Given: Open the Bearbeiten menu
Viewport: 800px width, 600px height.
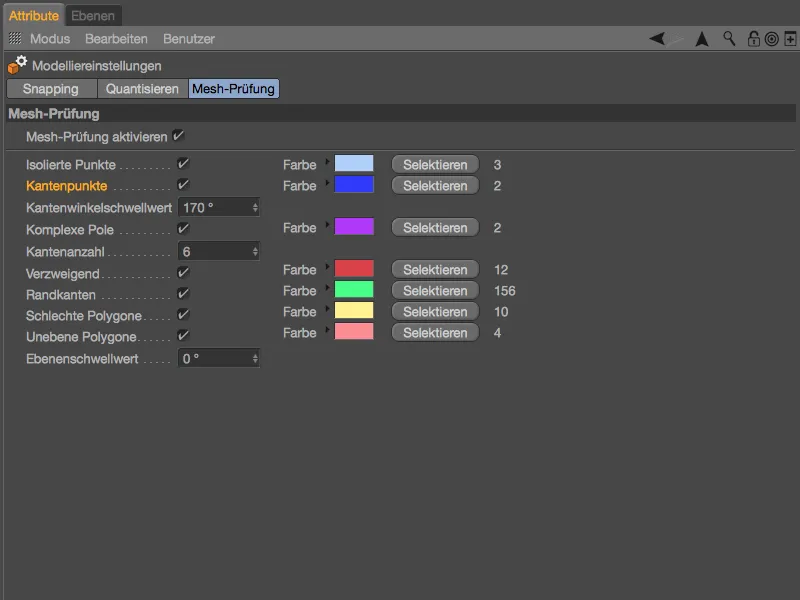Looking at the screenshot, I should click(116, 39).
